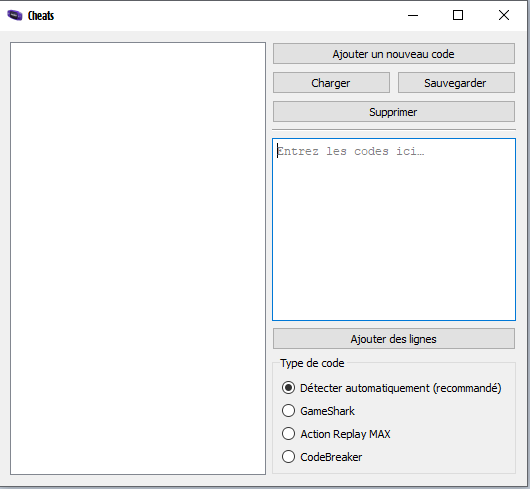The height and width of the screenshot is (489, 530).
Task: Minimize the Cheats window
Action: [413, 15]
